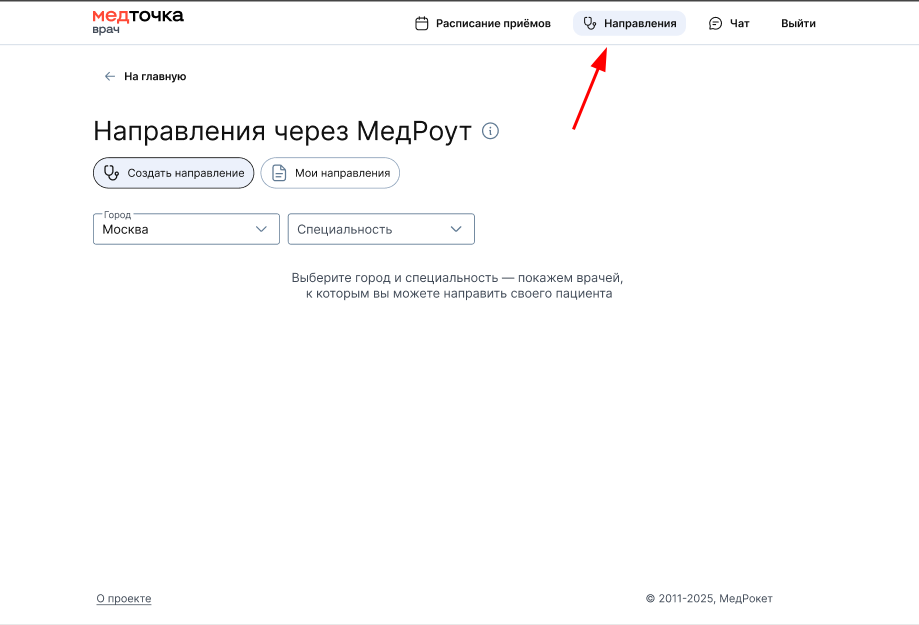Open the info icon beside the heading

tap(490, 131)
